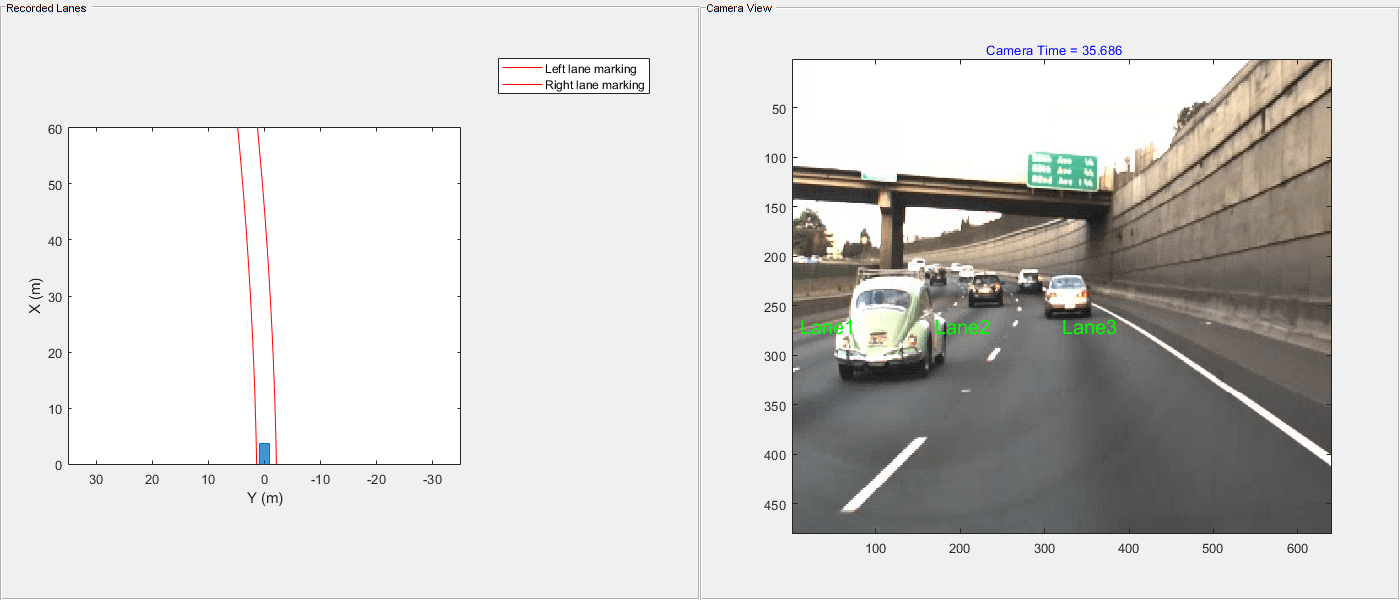Click the Lane3 green label
Screen dimensions: 1400x600
(x=1089, y=328)
